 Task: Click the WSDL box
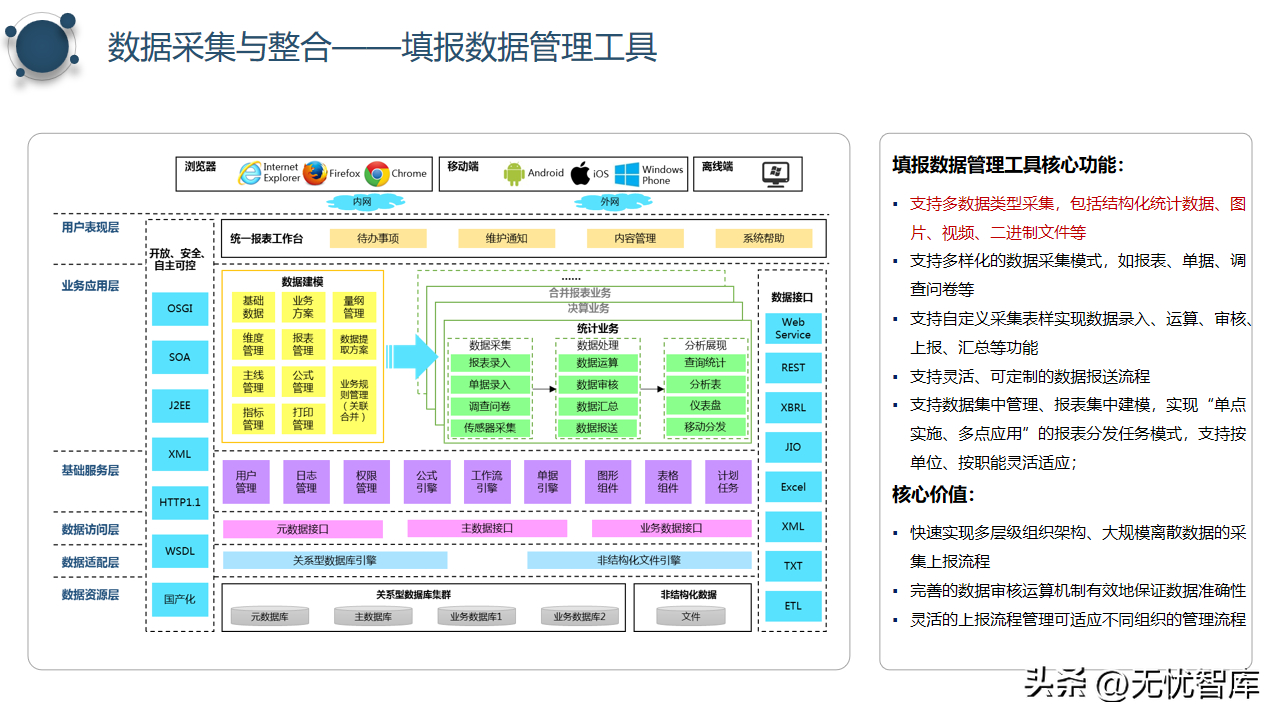pyautogui.click(x=180, y=551)
